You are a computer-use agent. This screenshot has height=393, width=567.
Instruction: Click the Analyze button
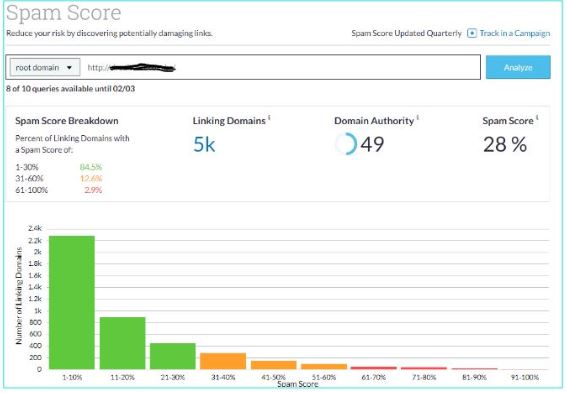coord(518,67)
